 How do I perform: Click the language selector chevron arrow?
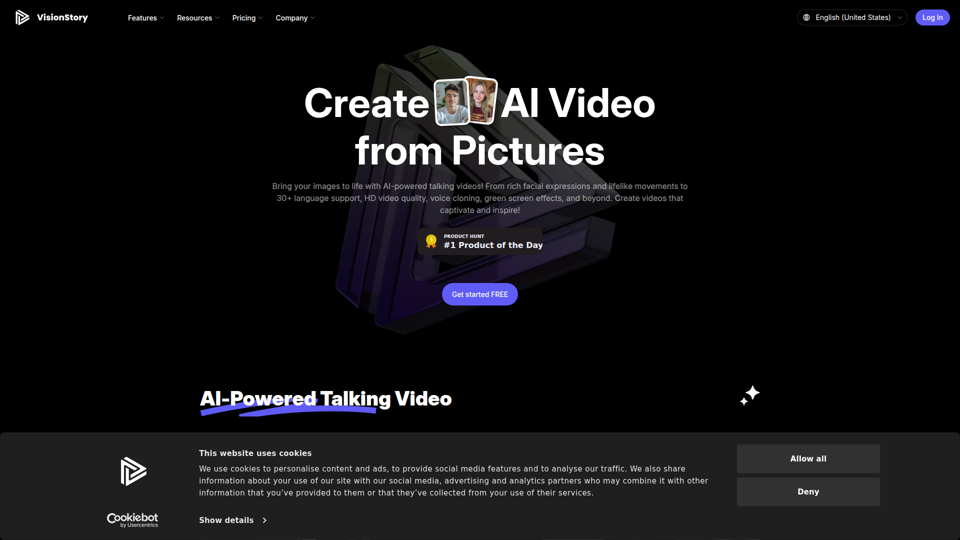[x=899, y=18]
